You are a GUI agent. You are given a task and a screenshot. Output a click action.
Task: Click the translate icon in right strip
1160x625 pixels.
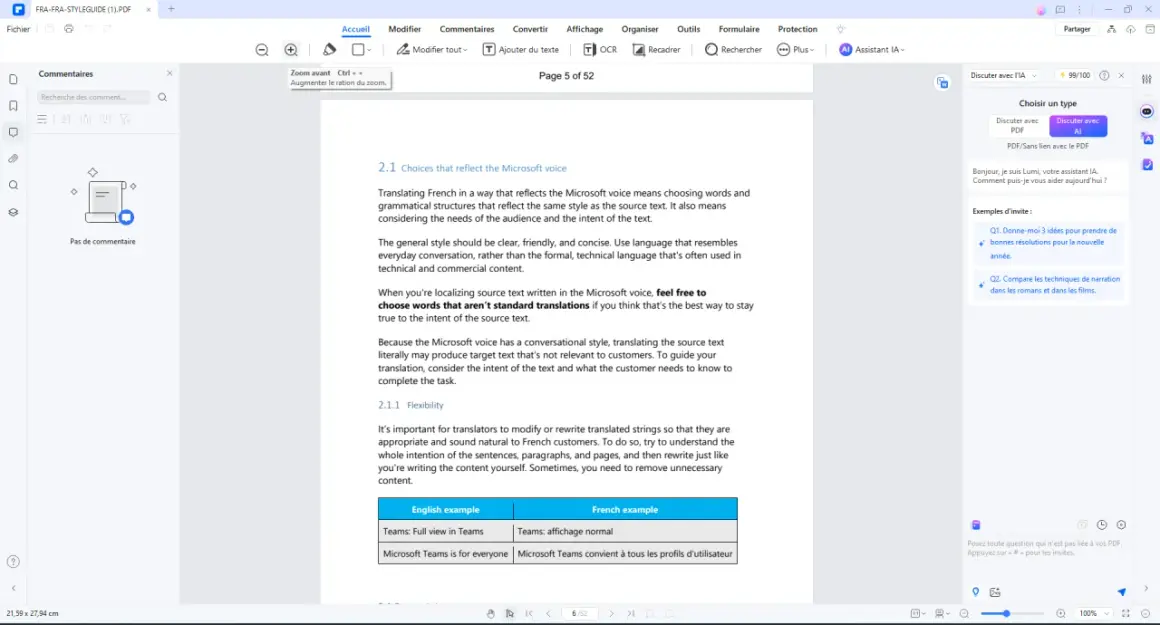coord(1147,138)
